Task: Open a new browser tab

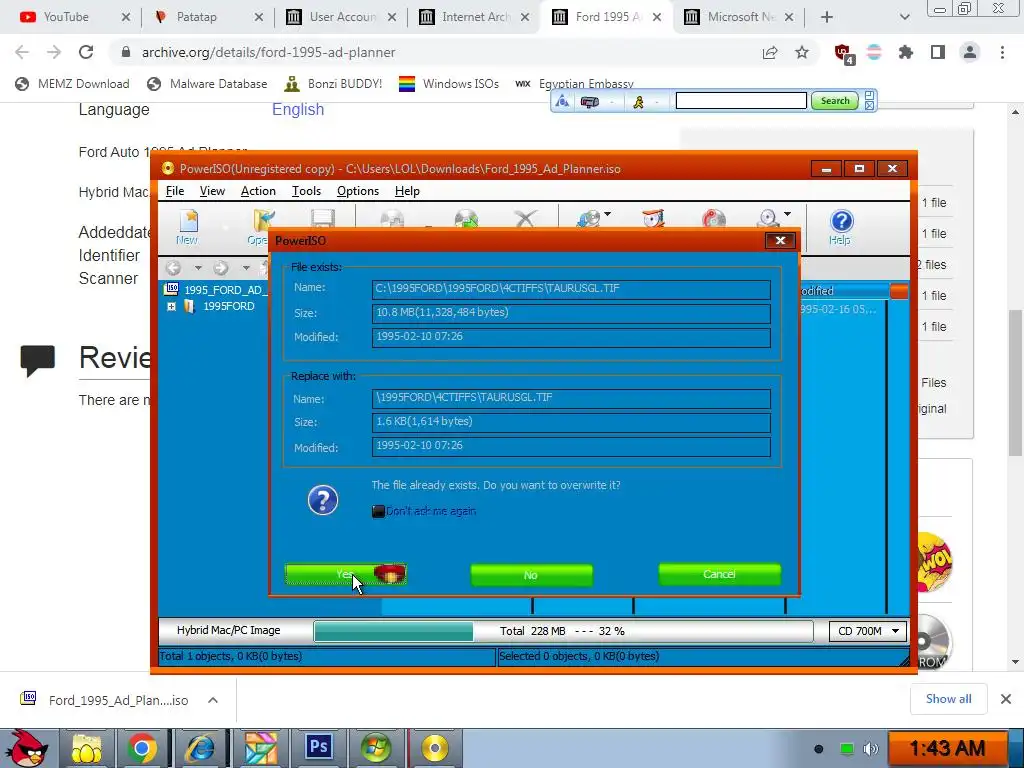Action: point(827,17)
